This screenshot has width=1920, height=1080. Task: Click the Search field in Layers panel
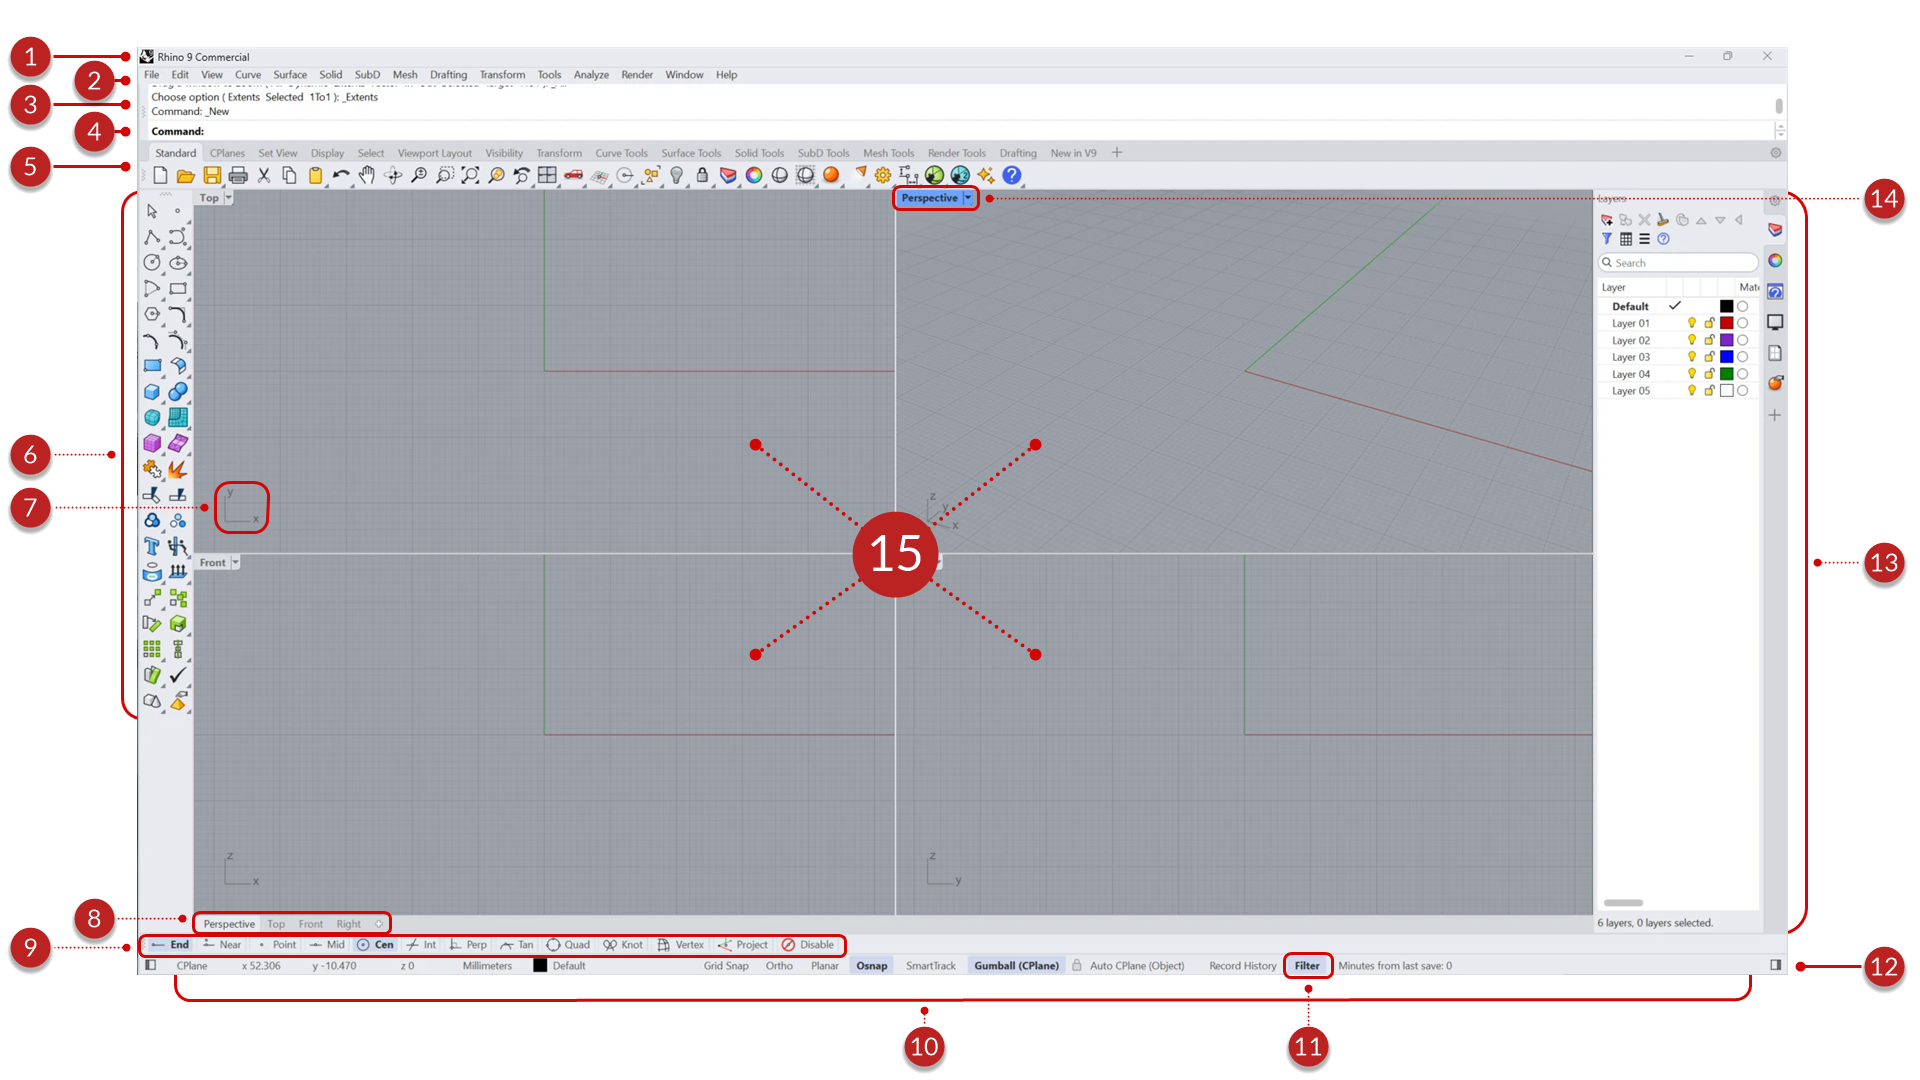coord(1678,263)
